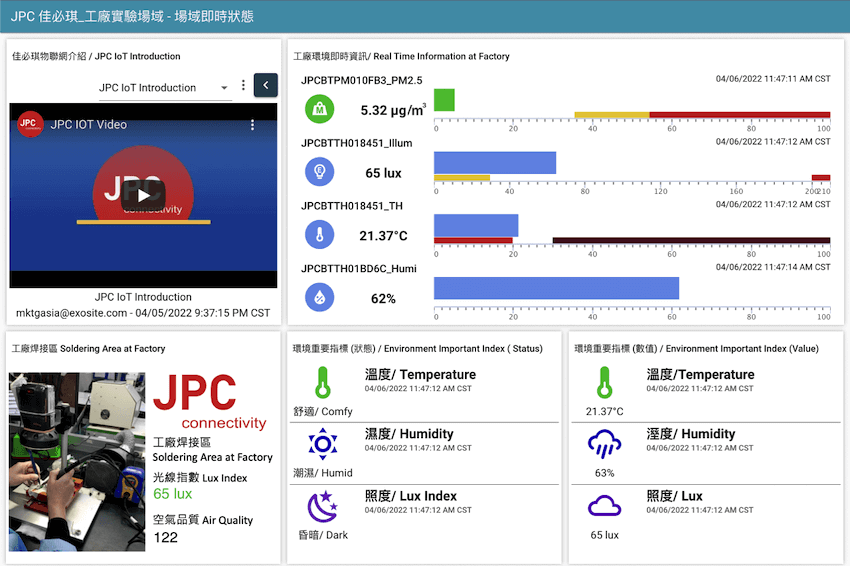Click the rain cloud icon above 63%
Viewport: 850px width, 566px height.
click(604, 444)
